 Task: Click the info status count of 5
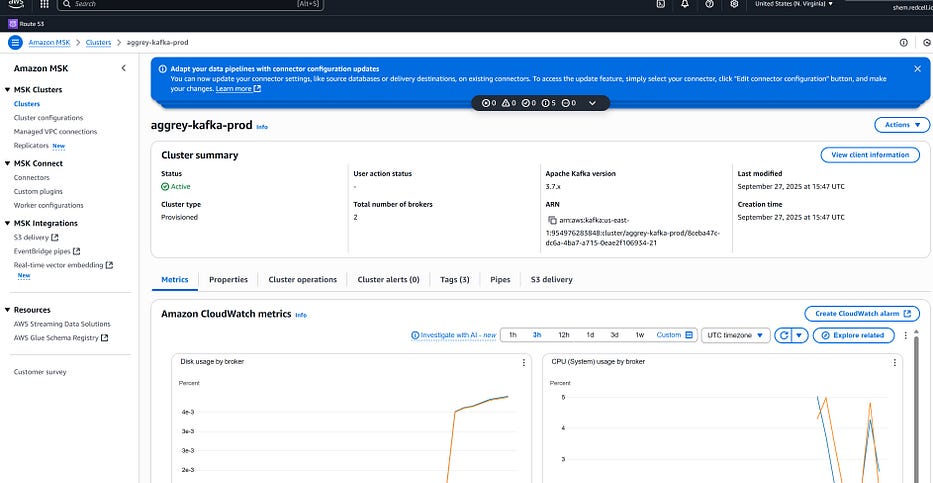tap(549, 103)
